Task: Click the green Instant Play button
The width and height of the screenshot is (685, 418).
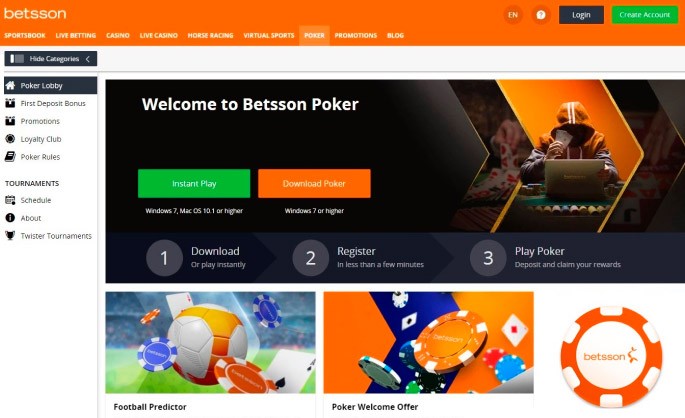Action: (194, 183)
